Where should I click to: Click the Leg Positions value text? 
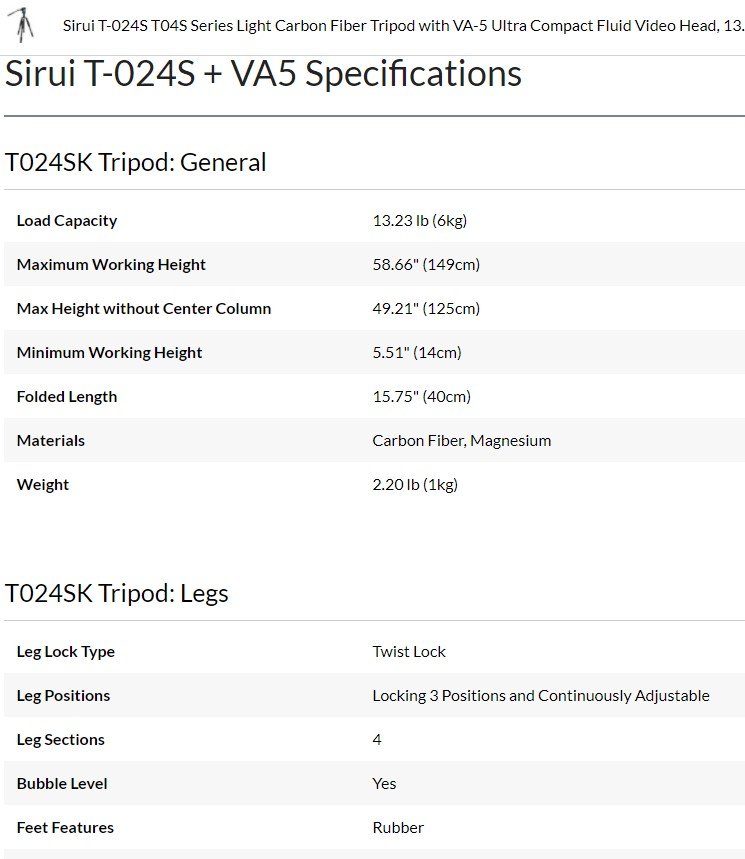[x=541, y=695]
